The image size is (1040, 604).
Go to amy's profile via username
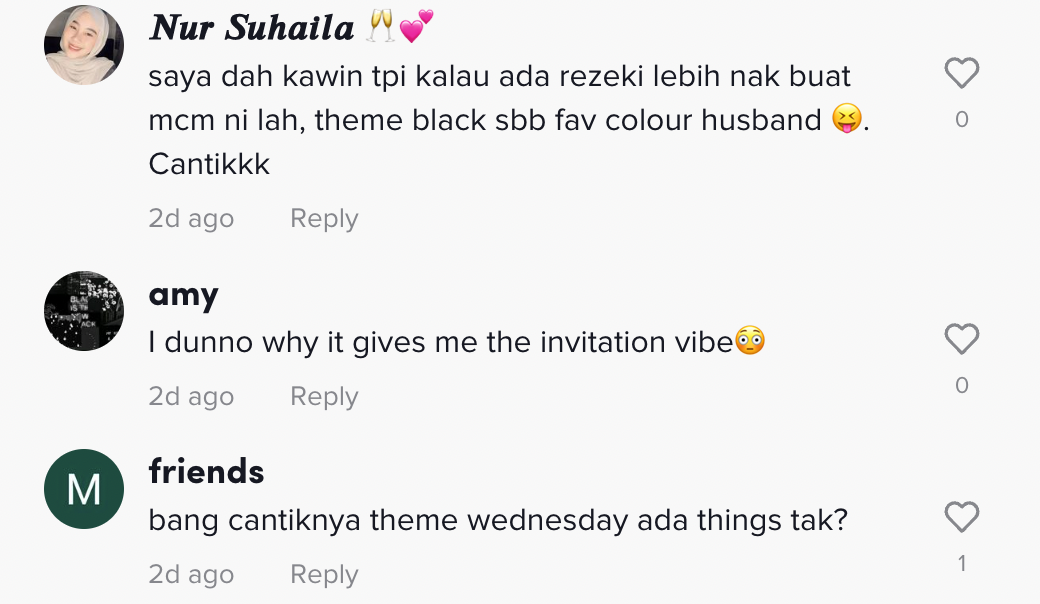[183, 295]
